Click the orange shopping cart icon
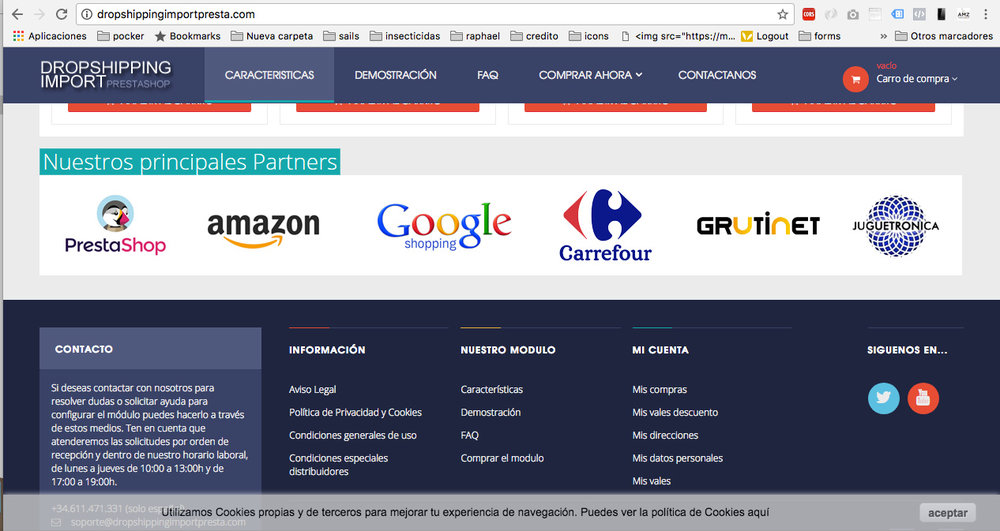Viewport: 1000px width, 531px height. point(855,79)
